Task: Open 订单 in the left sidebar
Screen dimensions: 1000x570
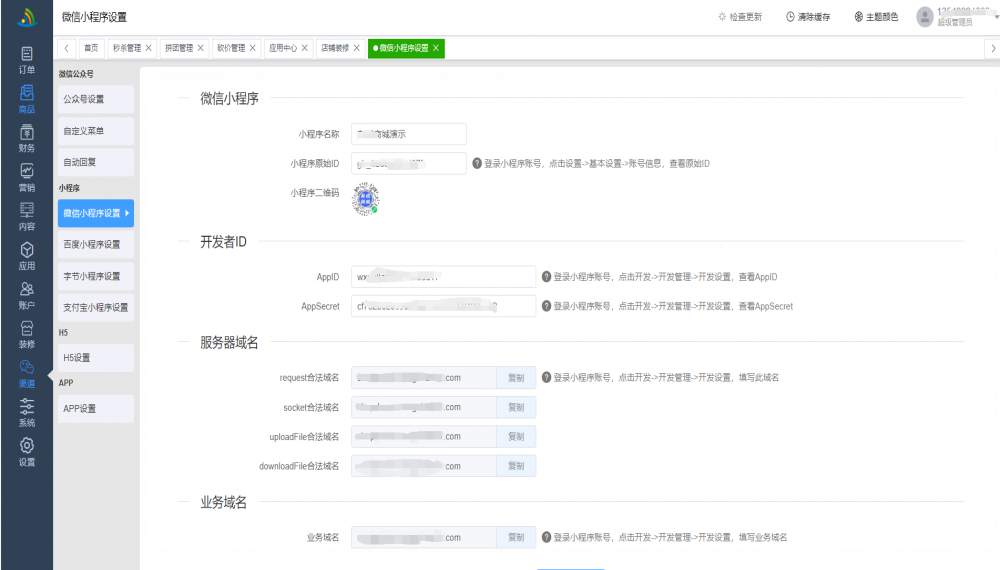Action: tap(26, 58)
